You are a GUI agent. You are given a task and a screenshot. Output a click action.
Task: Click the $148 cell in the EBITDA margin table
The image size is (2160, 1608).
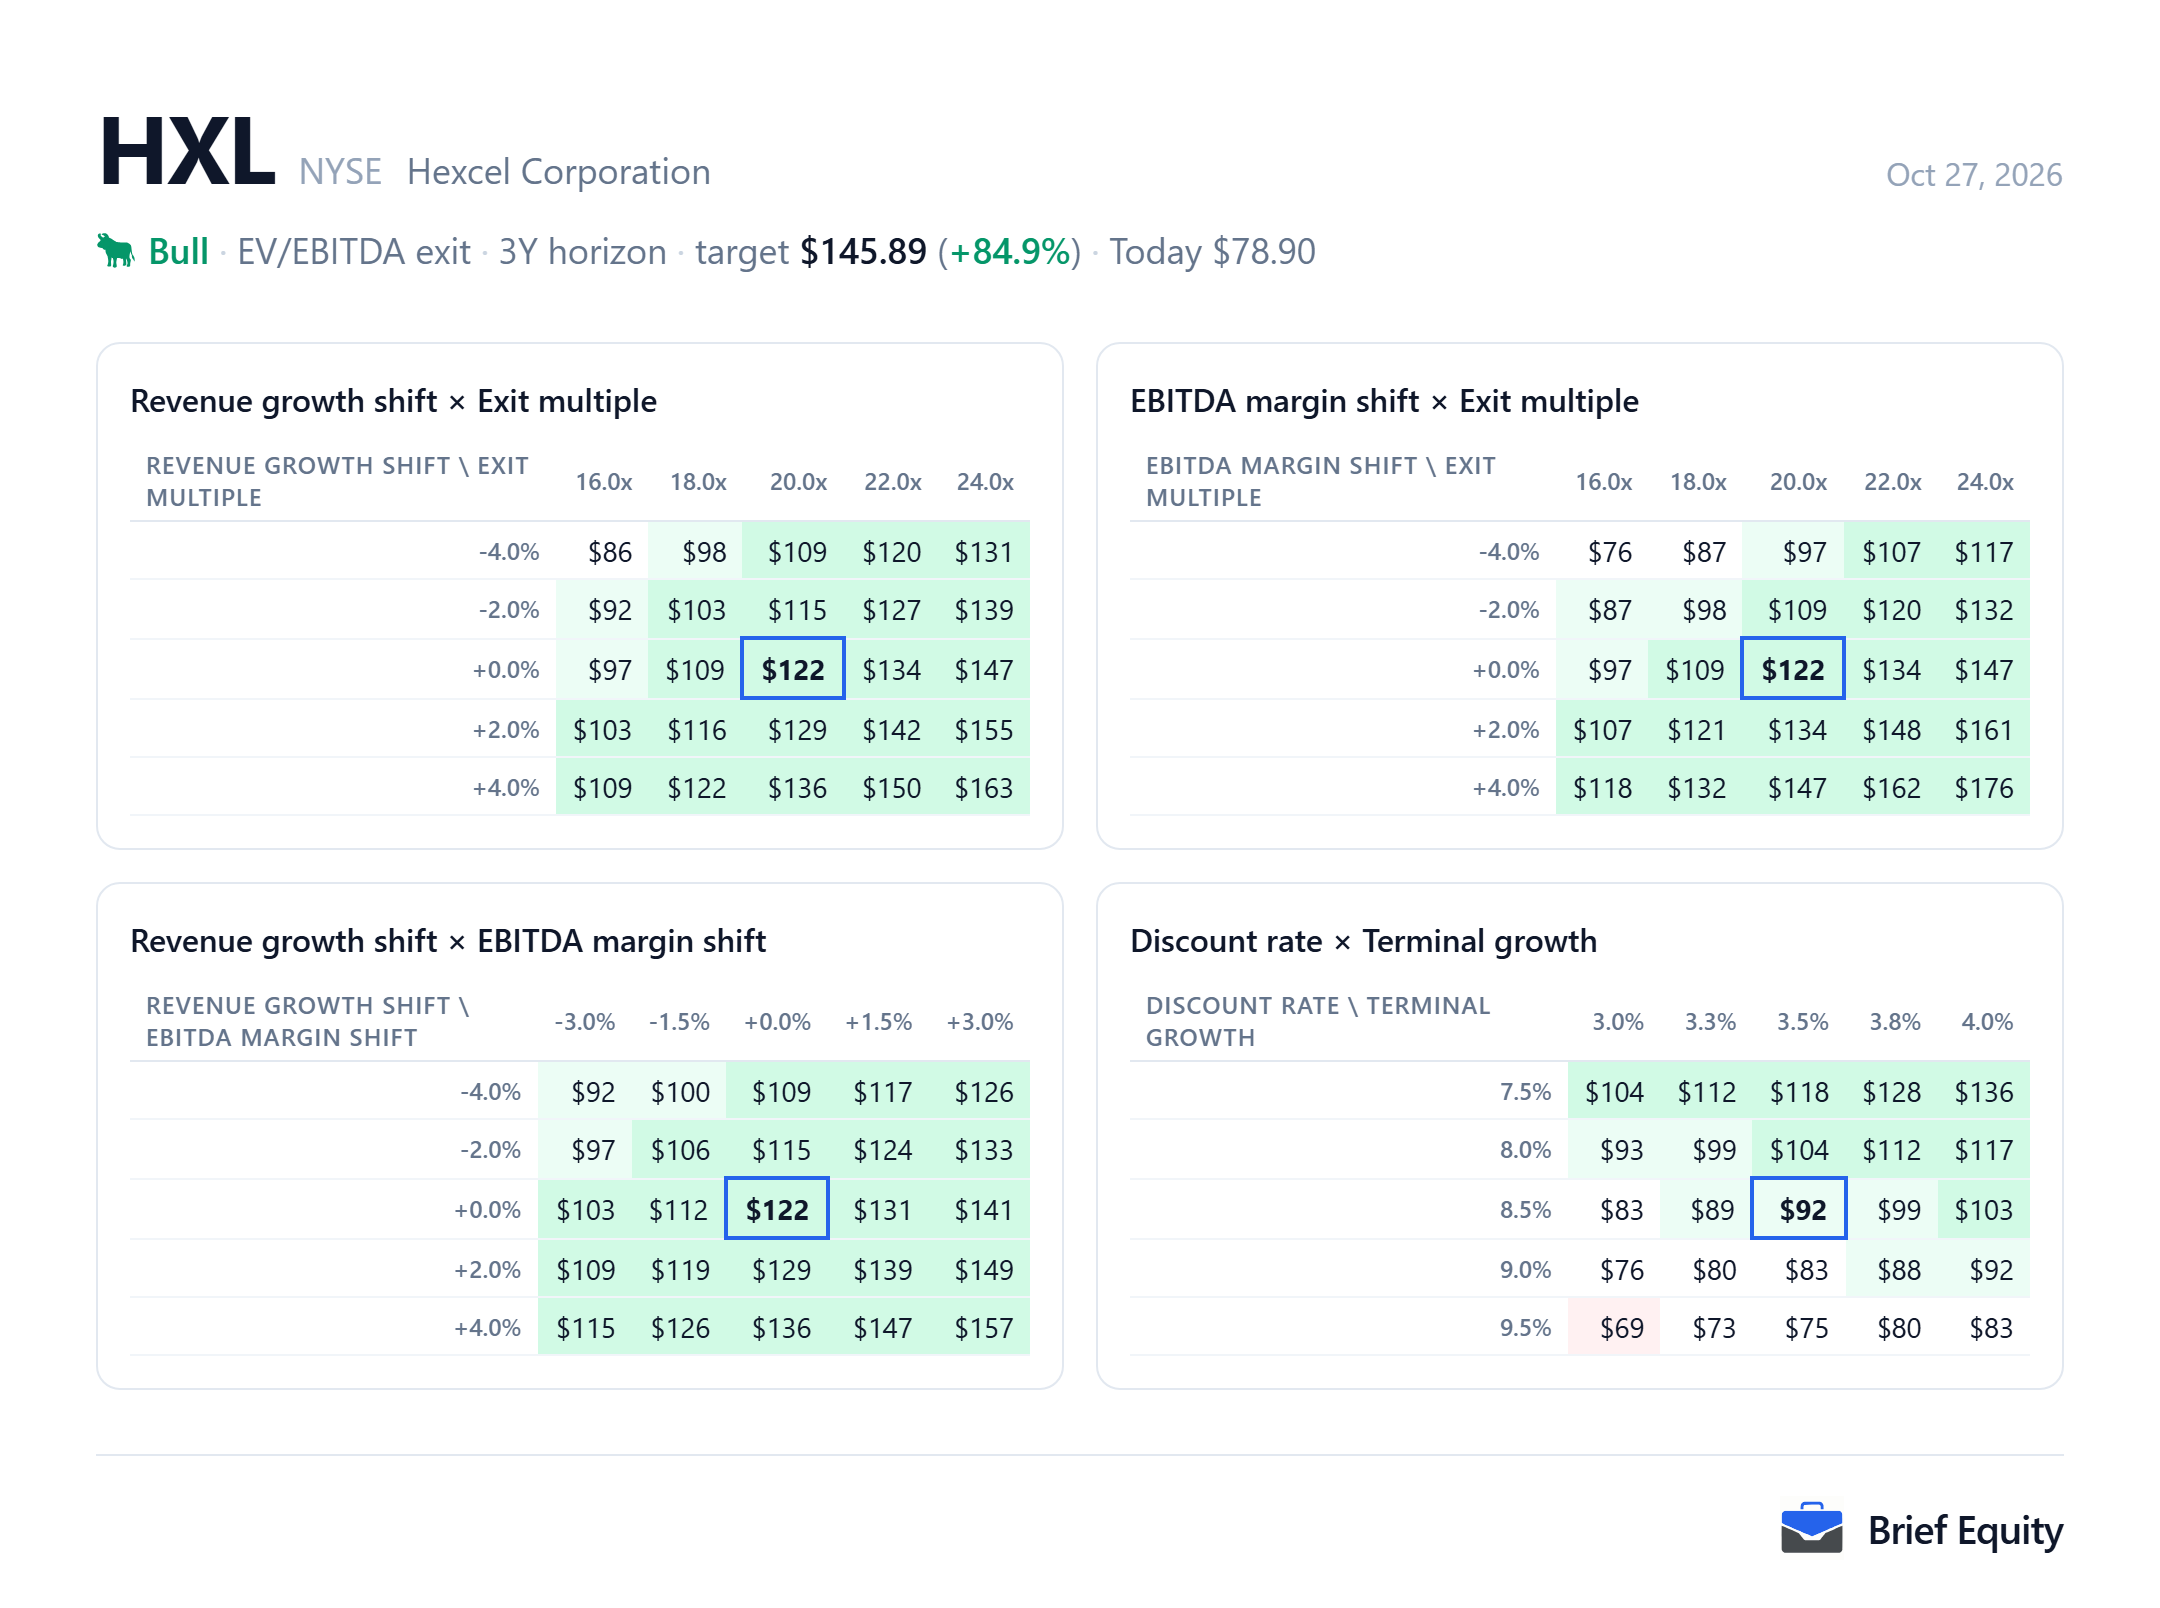point(1891,730)
